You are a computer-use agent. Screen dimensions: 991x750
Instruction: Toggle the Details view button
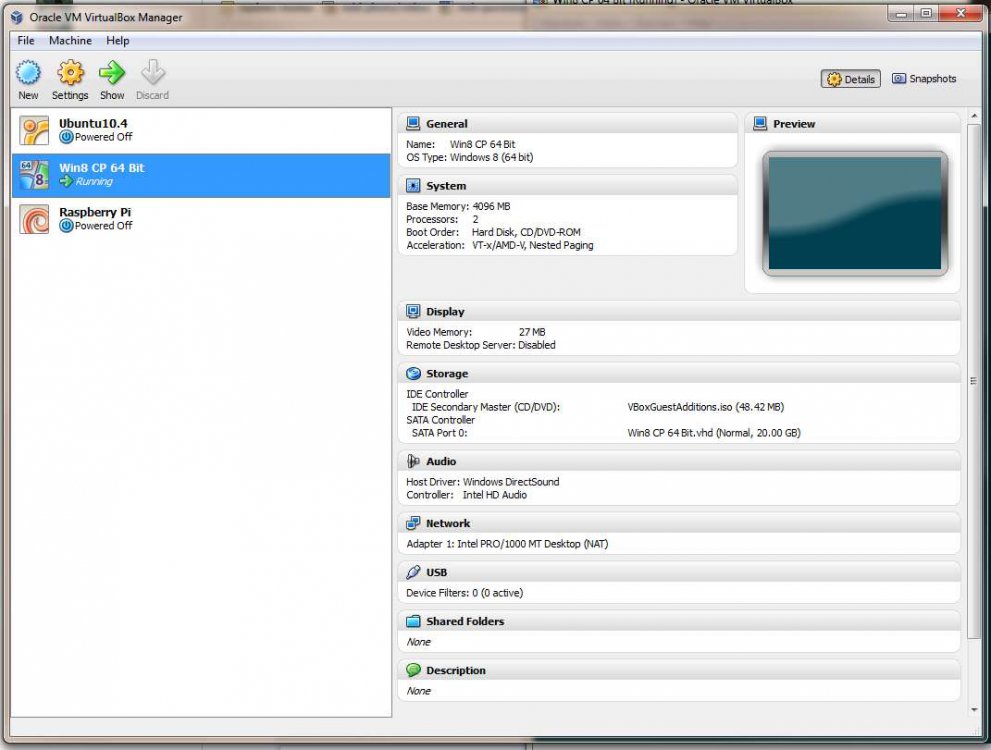(851, 79)
